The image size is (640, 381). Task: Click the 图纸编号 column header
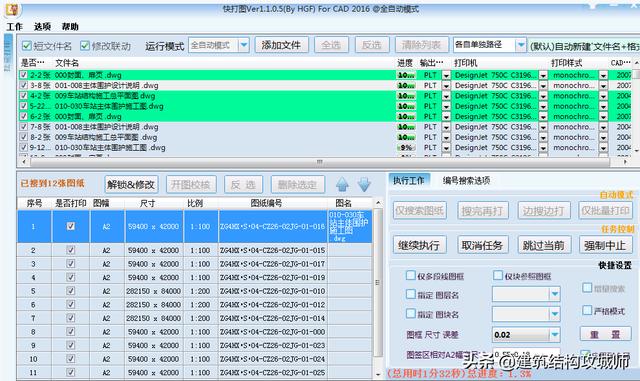[x=267, y=203]
